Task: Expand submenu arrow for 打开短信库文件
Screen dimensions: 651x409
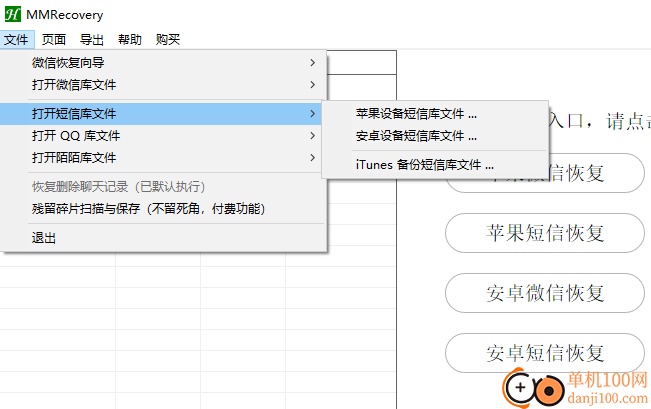Action: [x=313, y=114]
